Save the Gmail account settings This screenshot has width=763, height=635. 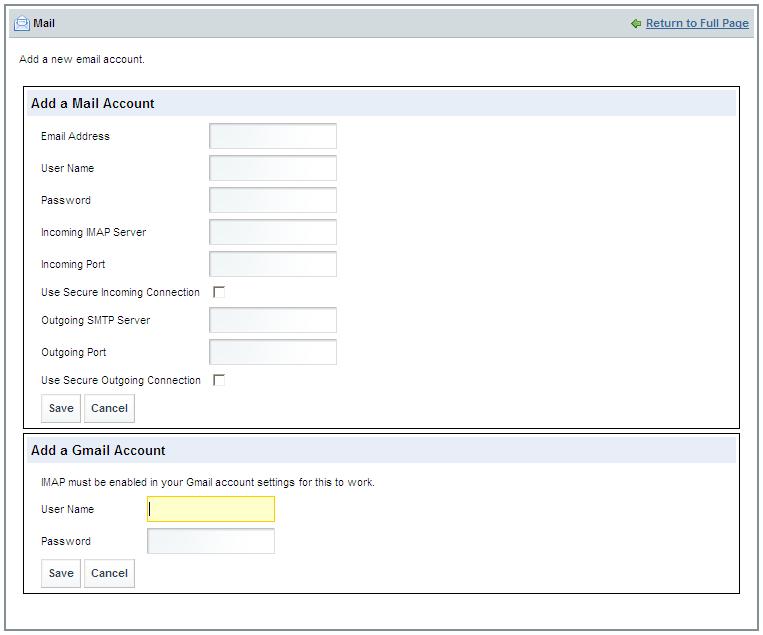pyautogui.click(x=61, y=573)
